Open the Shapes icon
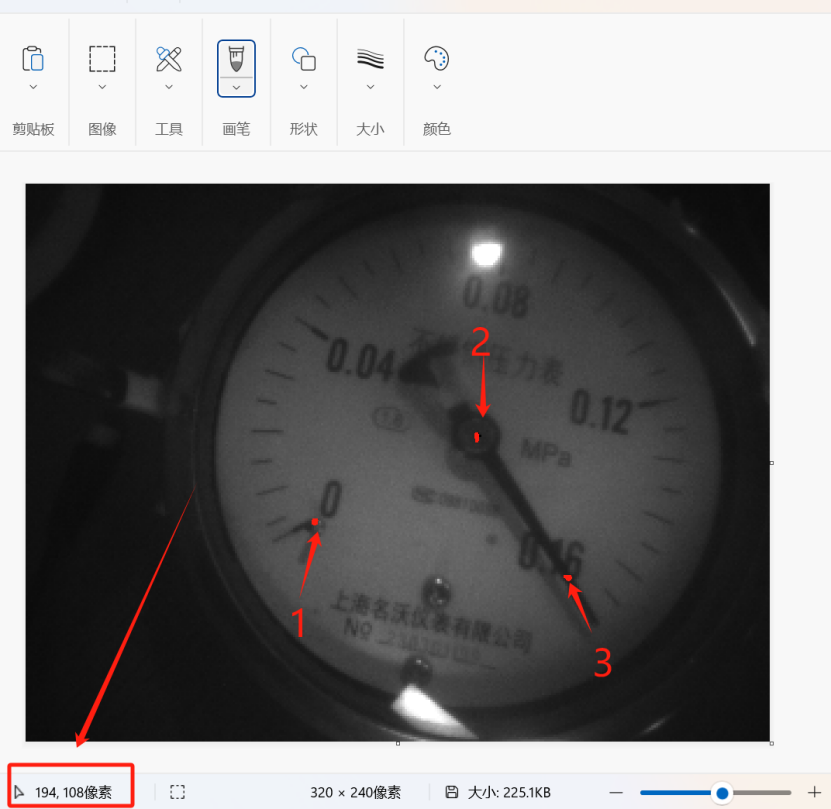The width and height of the screenshot is (831, 809). click(304, 58)
